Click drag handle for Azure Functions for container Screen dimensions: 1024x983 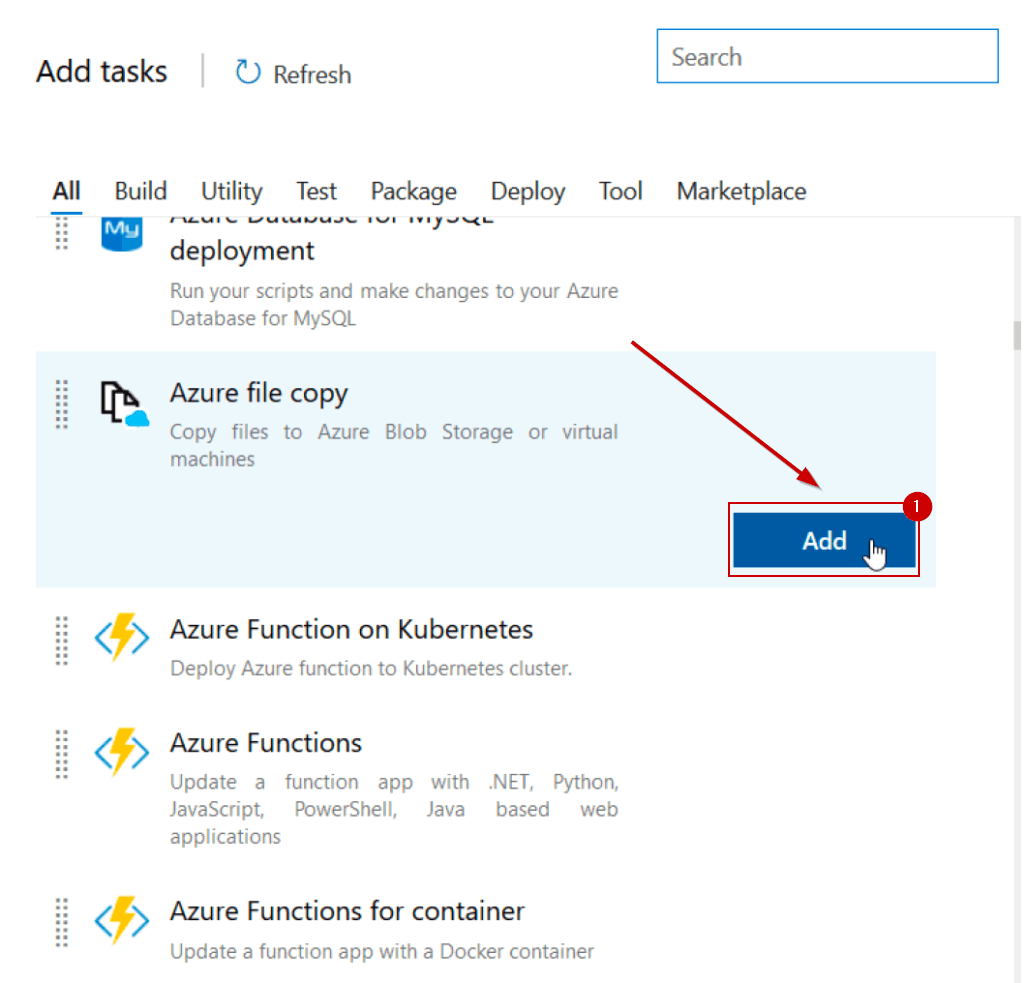point(62,921)
